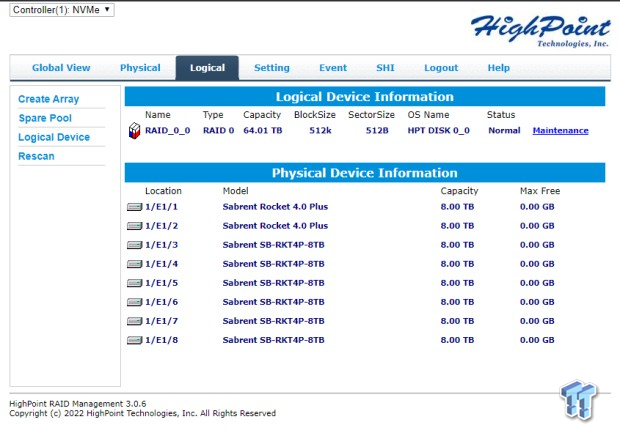Click the Logout tab
The width and height of the screenshot is (620, 444).
pyautogui.click(x=441, y=68)
